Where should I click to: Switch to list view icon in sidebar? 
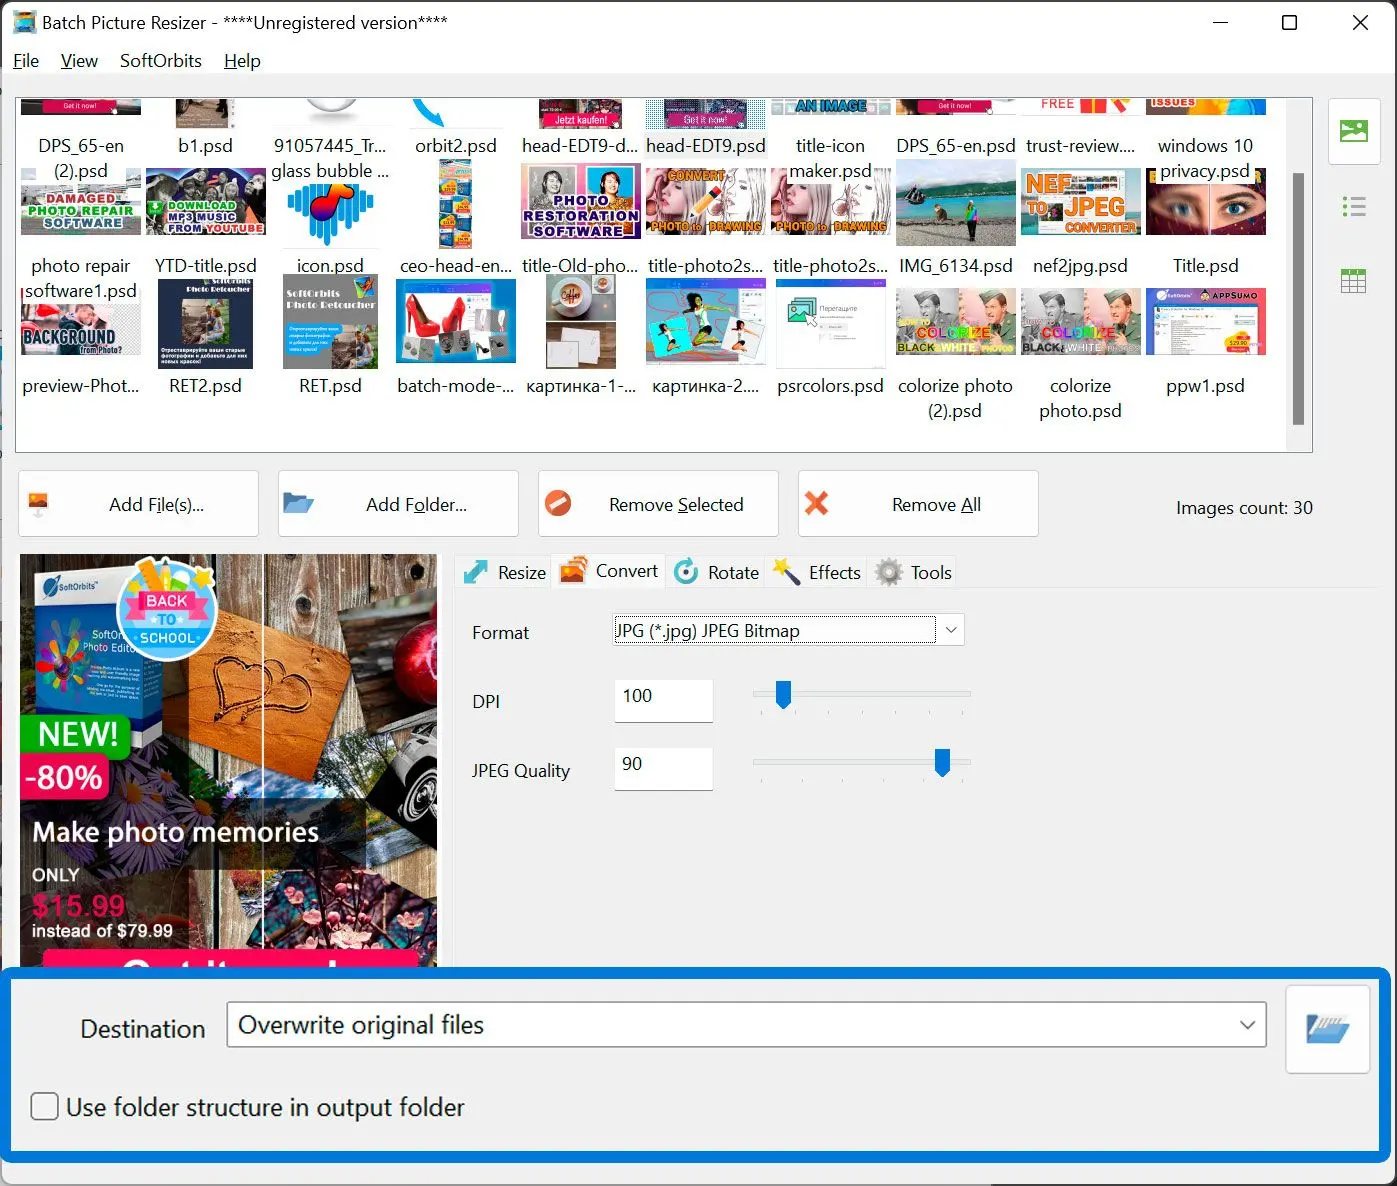1353,207
